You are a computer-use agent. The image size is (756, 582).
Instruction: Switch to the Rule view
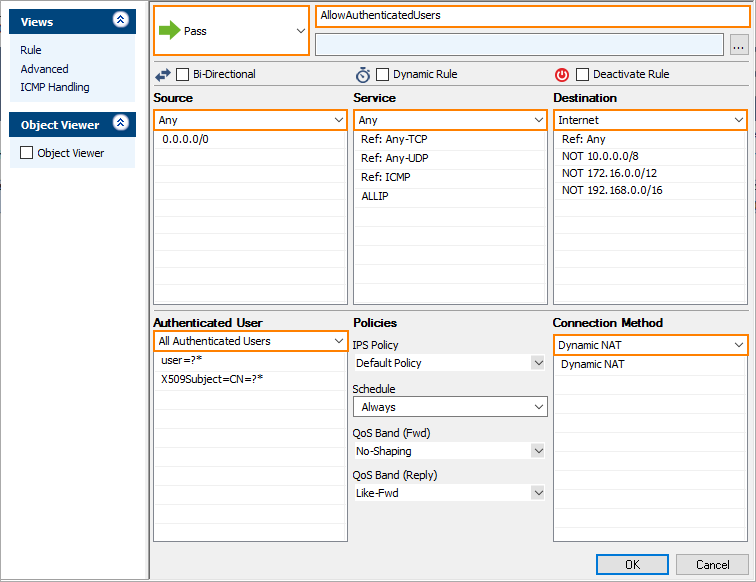[x=31, y=50]
